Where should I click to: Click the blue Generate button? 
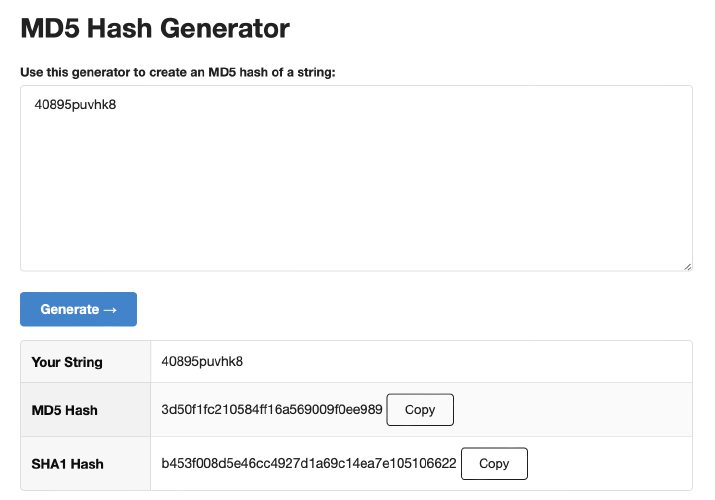pyautogui.click(x=78, y=309)
